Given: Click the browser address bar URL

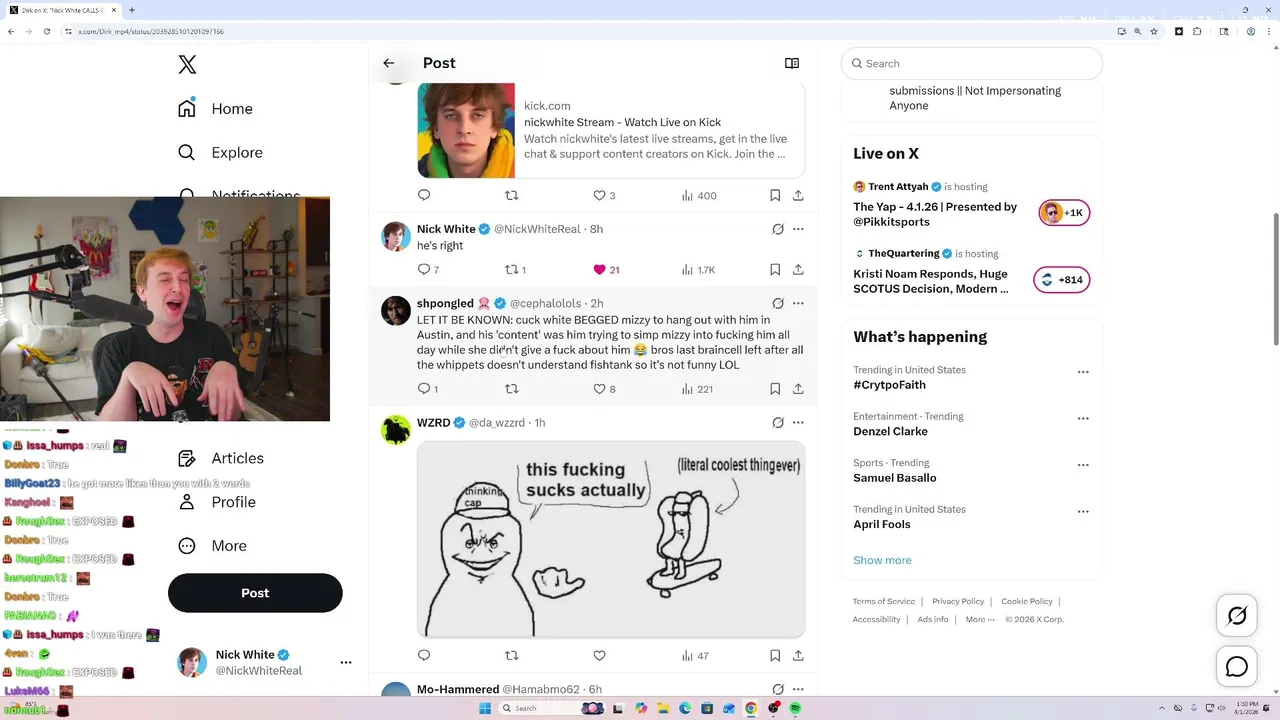Looking at the screenshot, I should pos(151,31).
